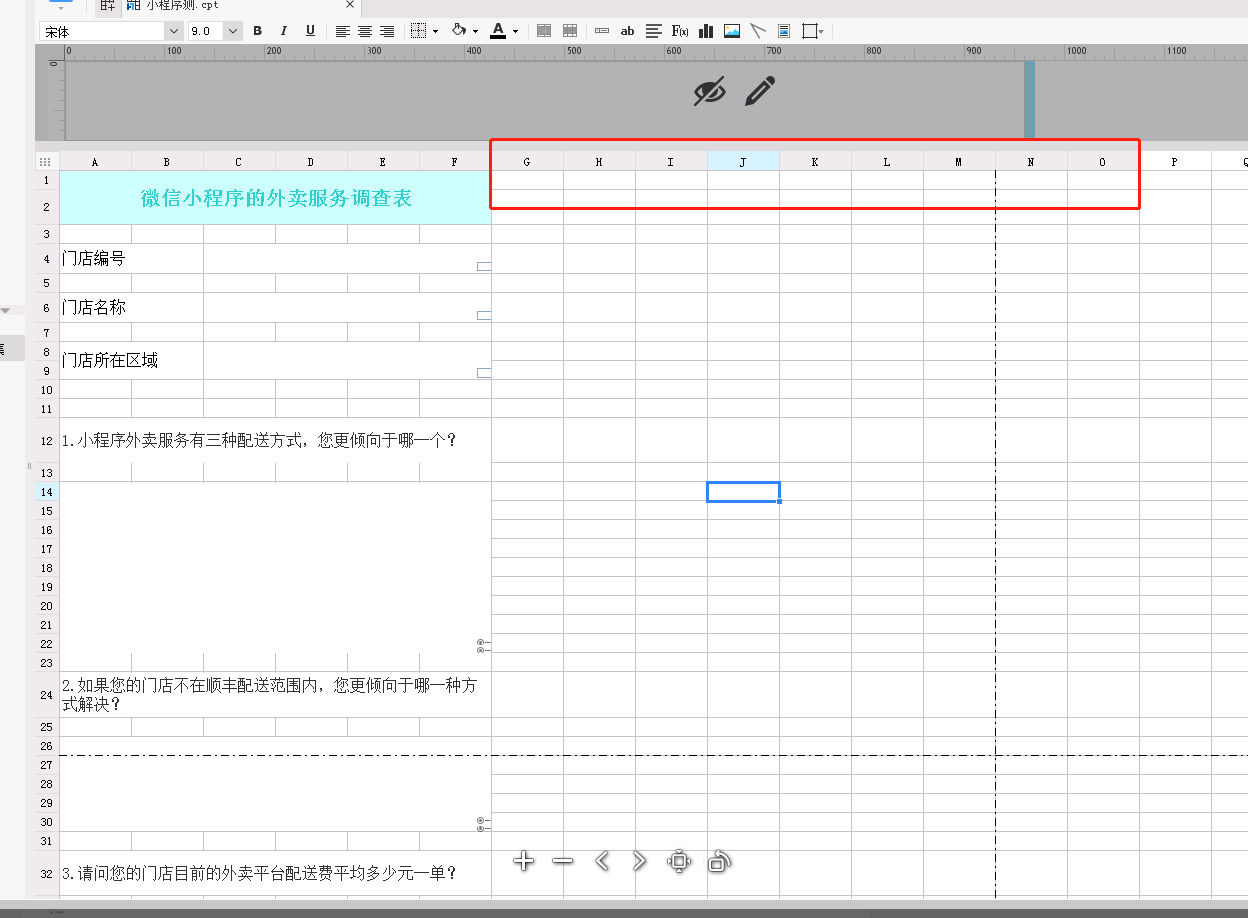Apply the font color 'A' swatch
The height and width of the screenshot is (918, 1248).
pos(498,31)
